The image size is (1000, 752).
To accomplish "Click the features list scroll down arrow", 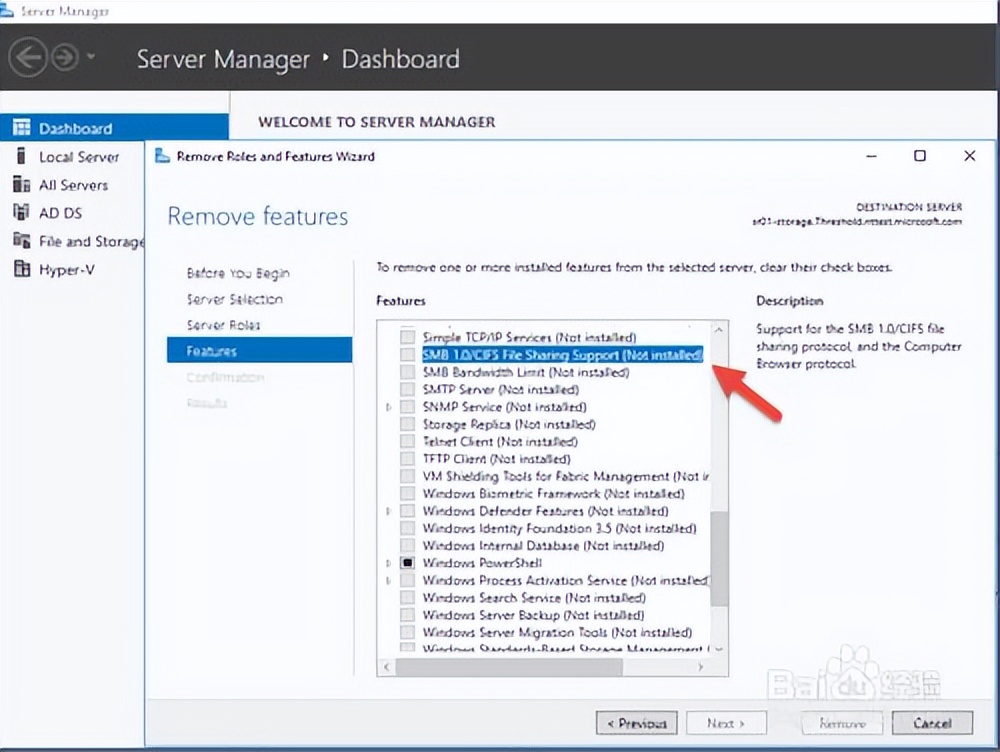I will [719, 649].
